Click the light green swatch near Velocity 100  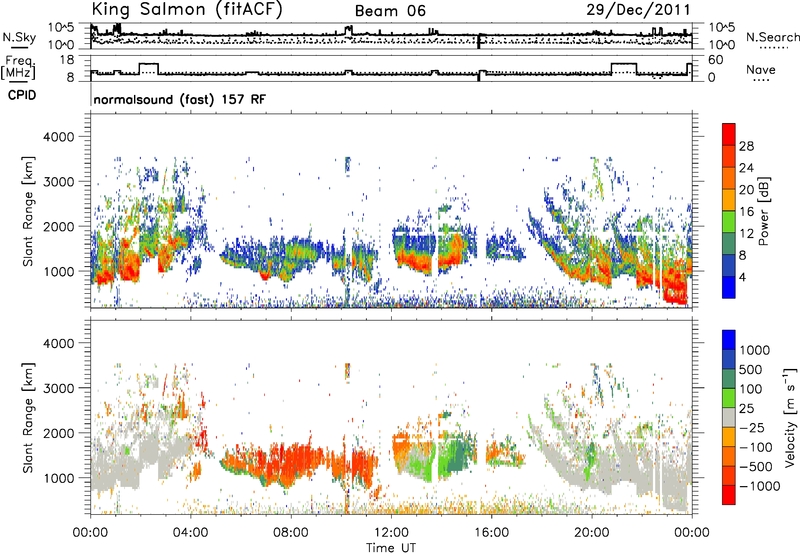coord(729,398)
